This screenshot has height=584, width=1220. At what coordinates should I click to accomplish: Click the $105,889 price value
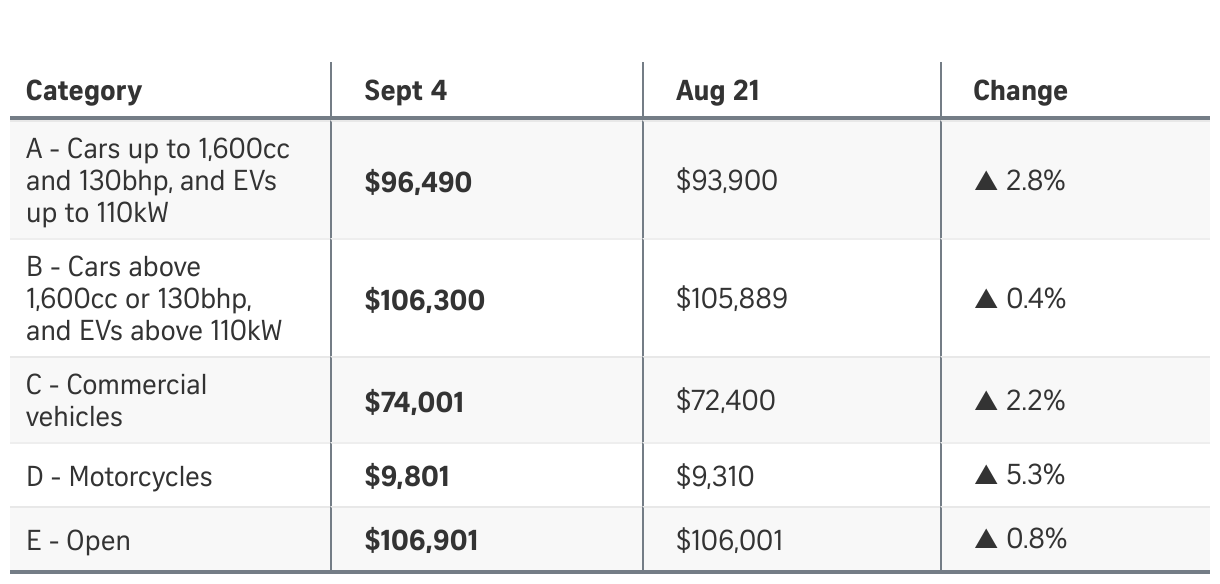click(x=731, y=299)
